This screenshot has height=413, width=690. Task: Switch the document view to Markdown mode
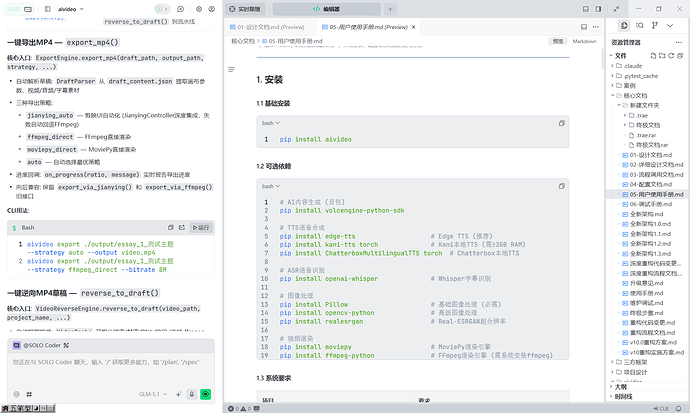click(x=583, y=42)
